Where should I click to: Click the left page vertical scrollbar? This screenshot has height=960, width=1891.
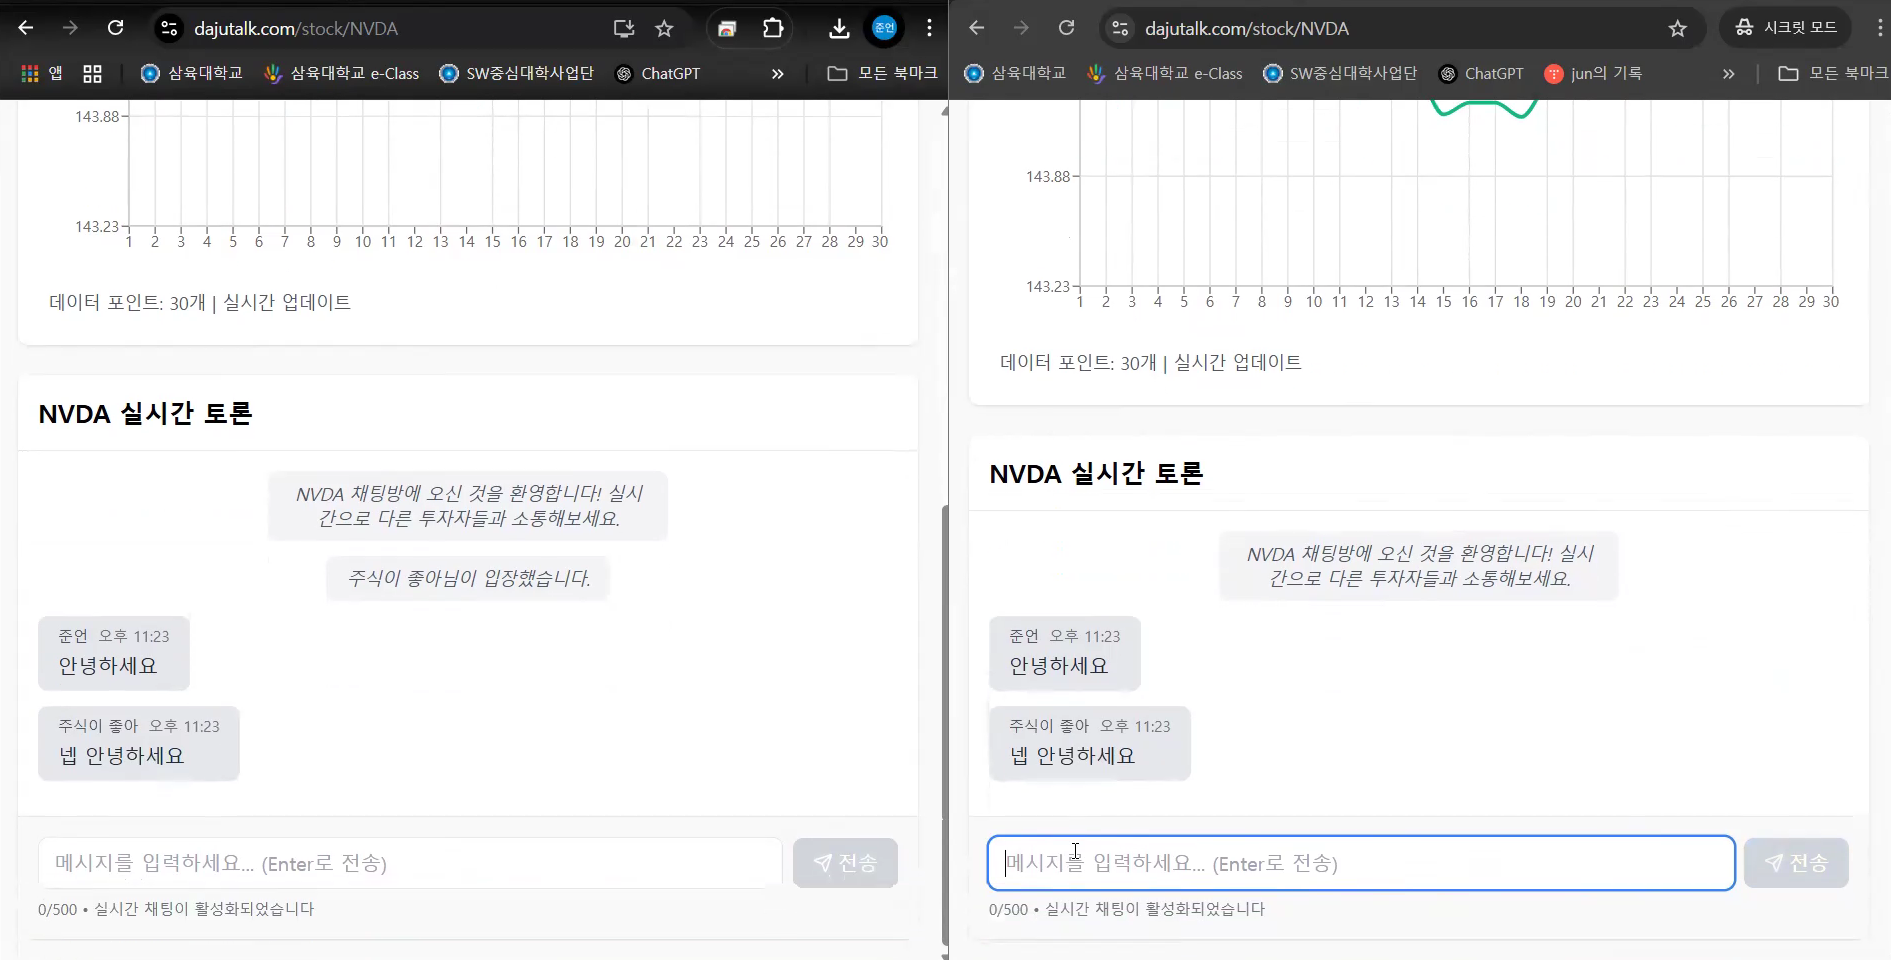point(945,724)
